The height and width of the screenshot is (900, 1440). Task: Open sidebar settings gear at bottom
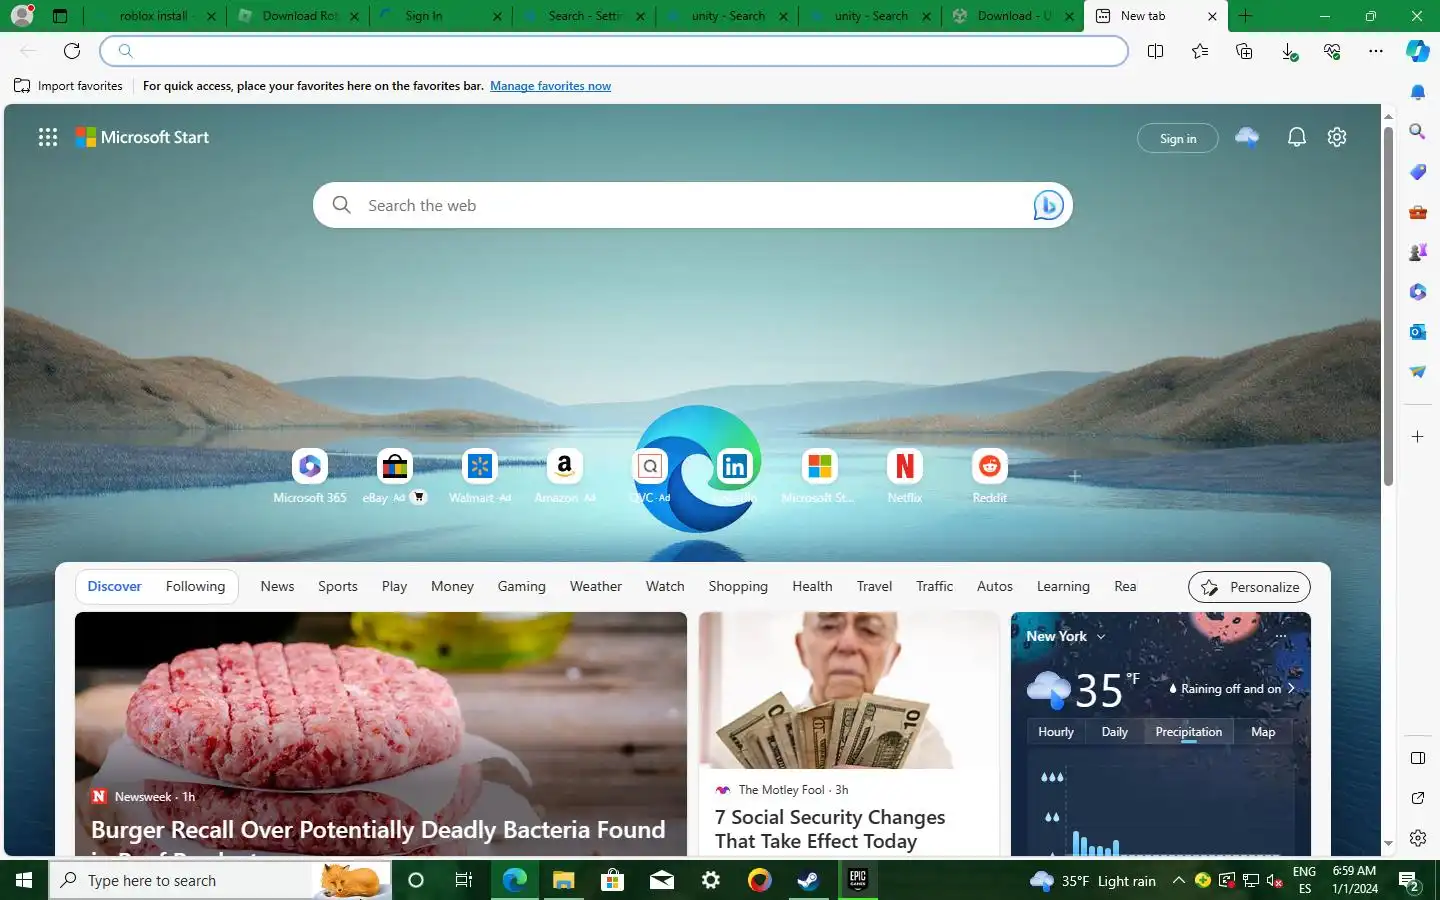[x=1417, y=838]
